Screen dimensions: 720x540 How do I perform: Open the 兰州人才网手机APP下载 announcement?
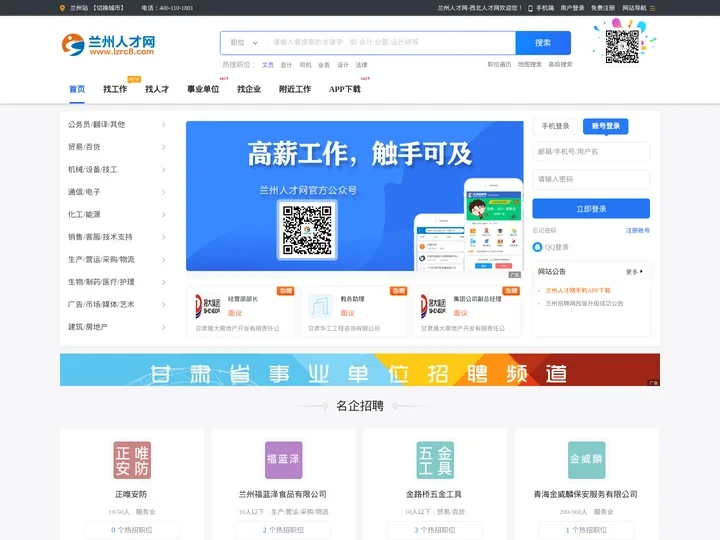click(x=578, y=291)
